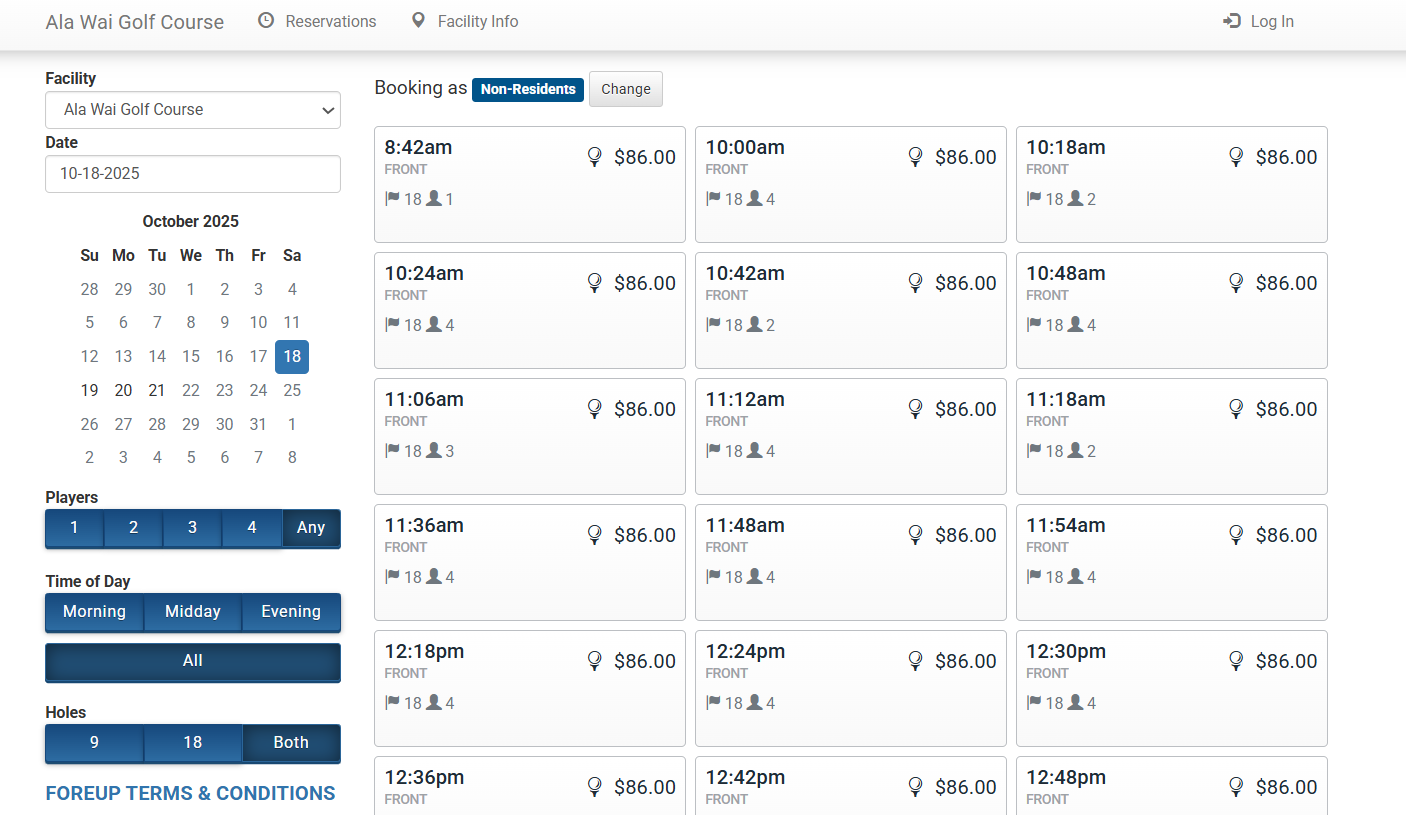Select 2 players filter

click(x=133, y=528)
